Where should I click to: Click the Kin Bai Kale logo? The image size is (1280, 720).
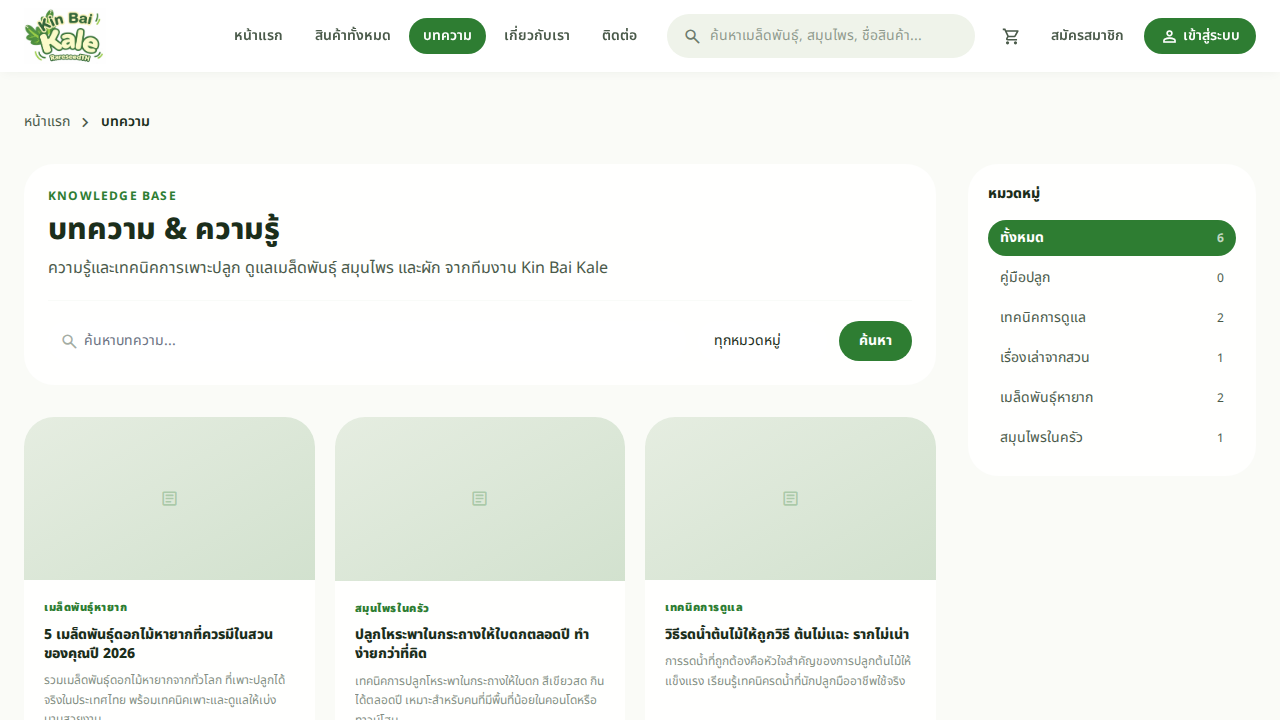pyautogui.click(x=64, y=36)
